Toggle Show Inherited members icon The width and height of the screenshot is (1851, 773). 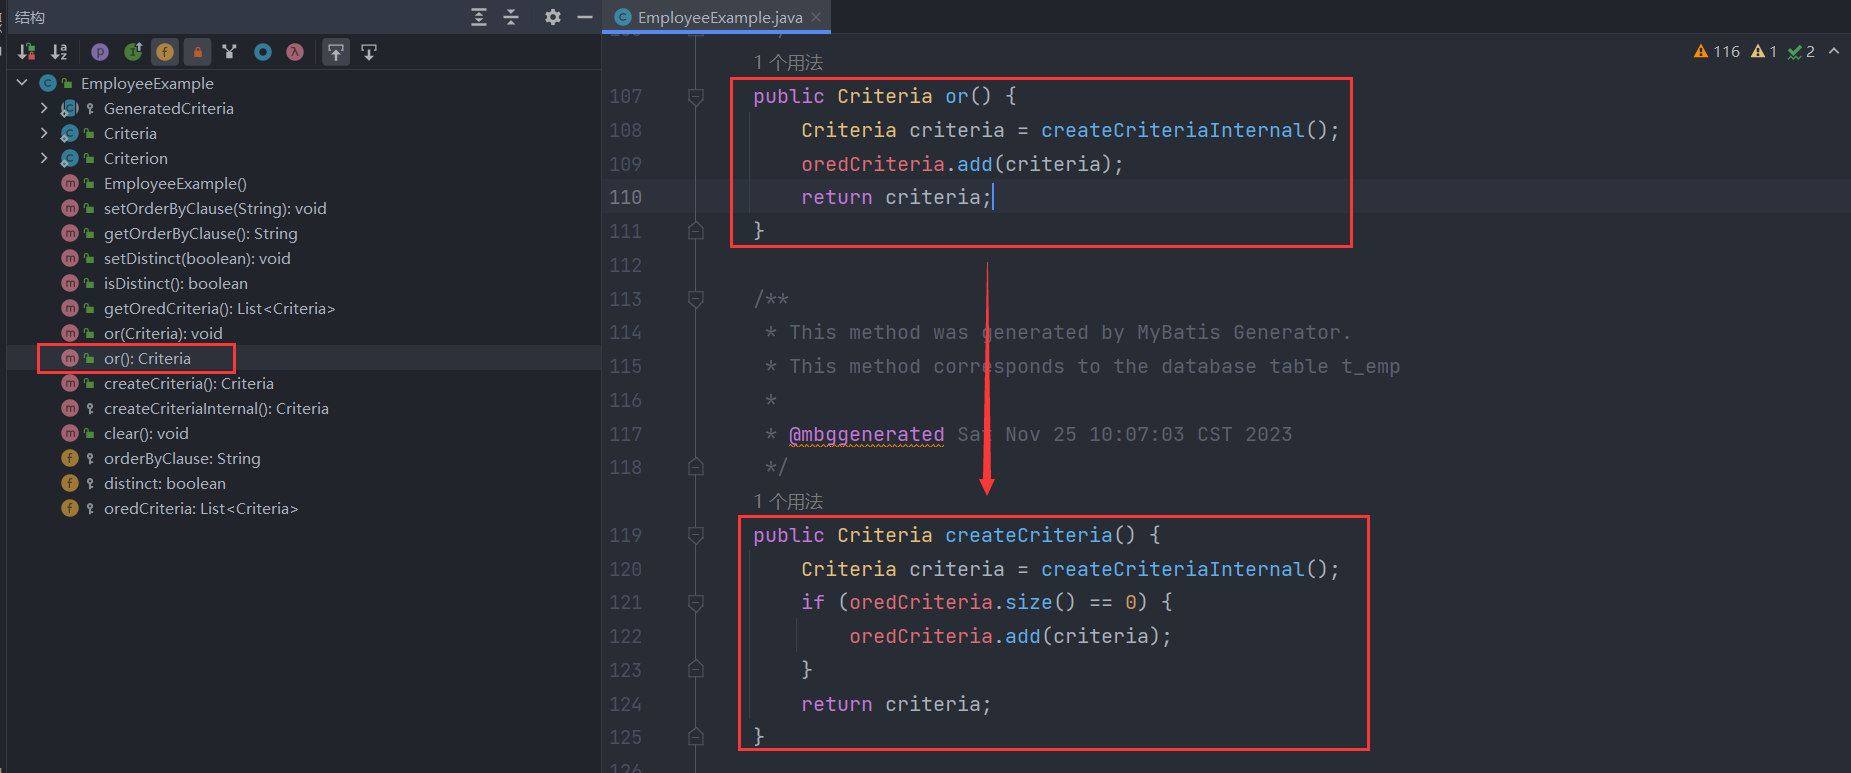[x=133, y=52]
